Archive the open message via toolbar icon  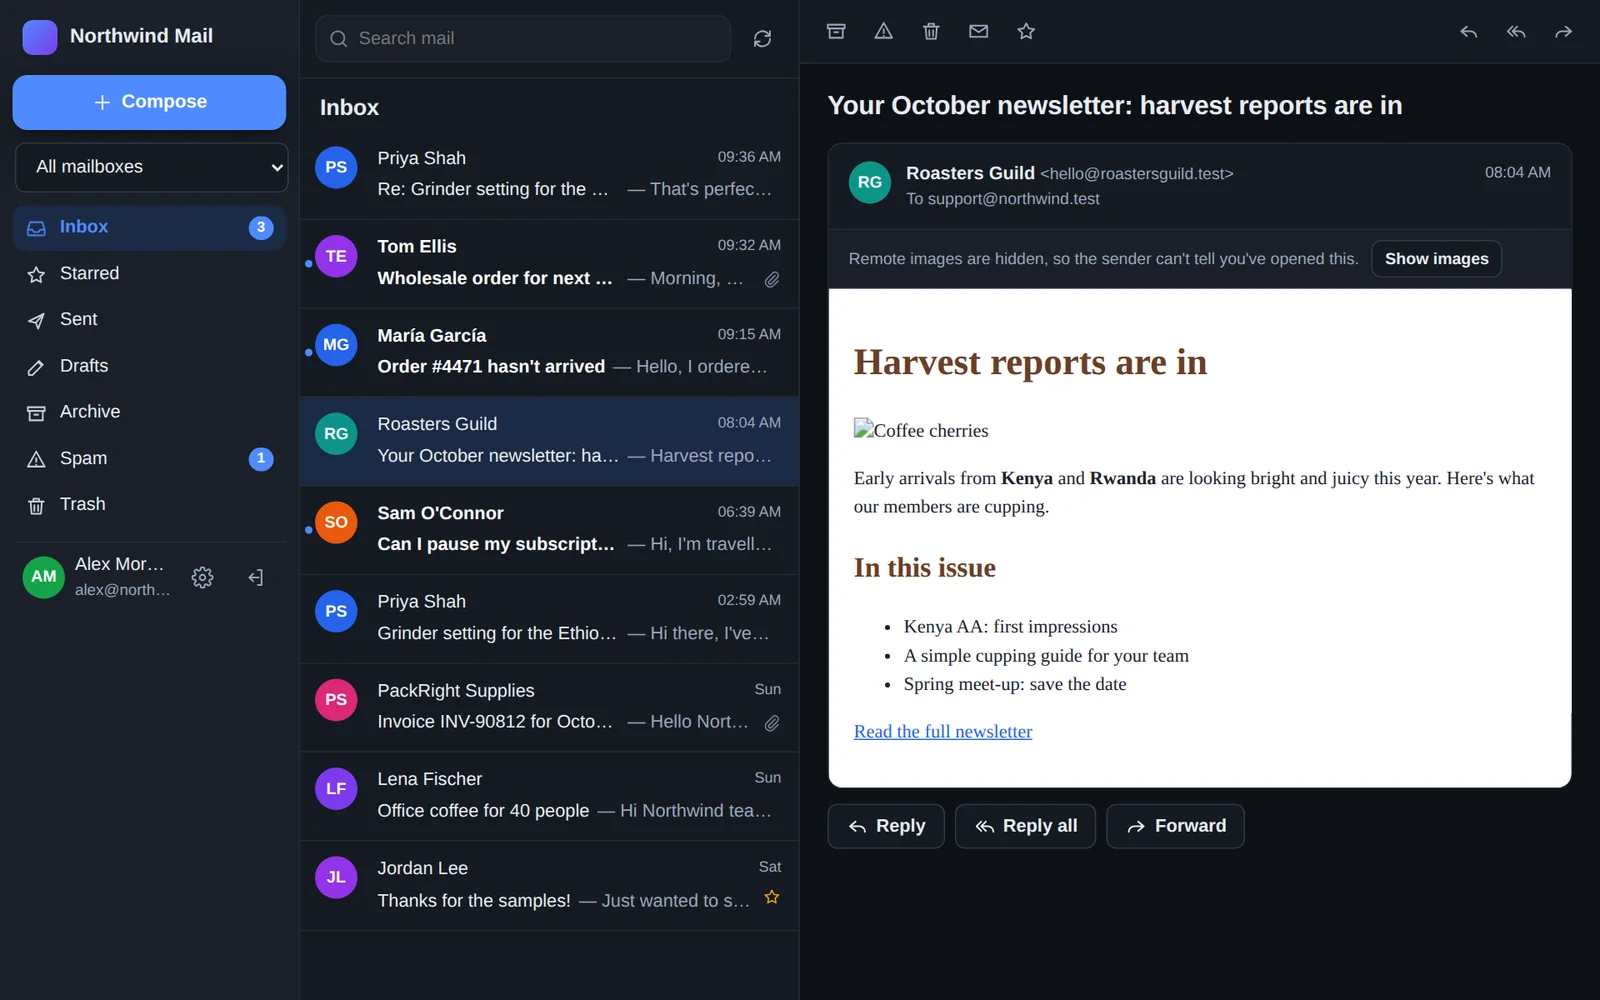pos(836,31)
